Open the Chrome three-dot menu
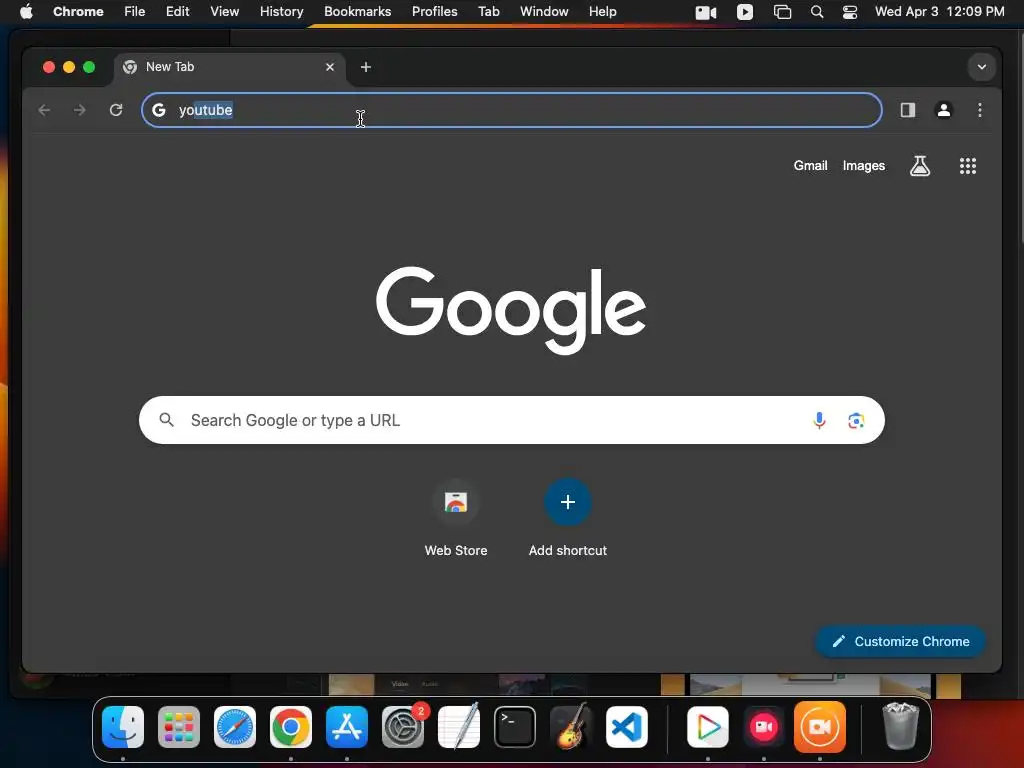The height and width of the screenshot is (768, 1024). 980,110
